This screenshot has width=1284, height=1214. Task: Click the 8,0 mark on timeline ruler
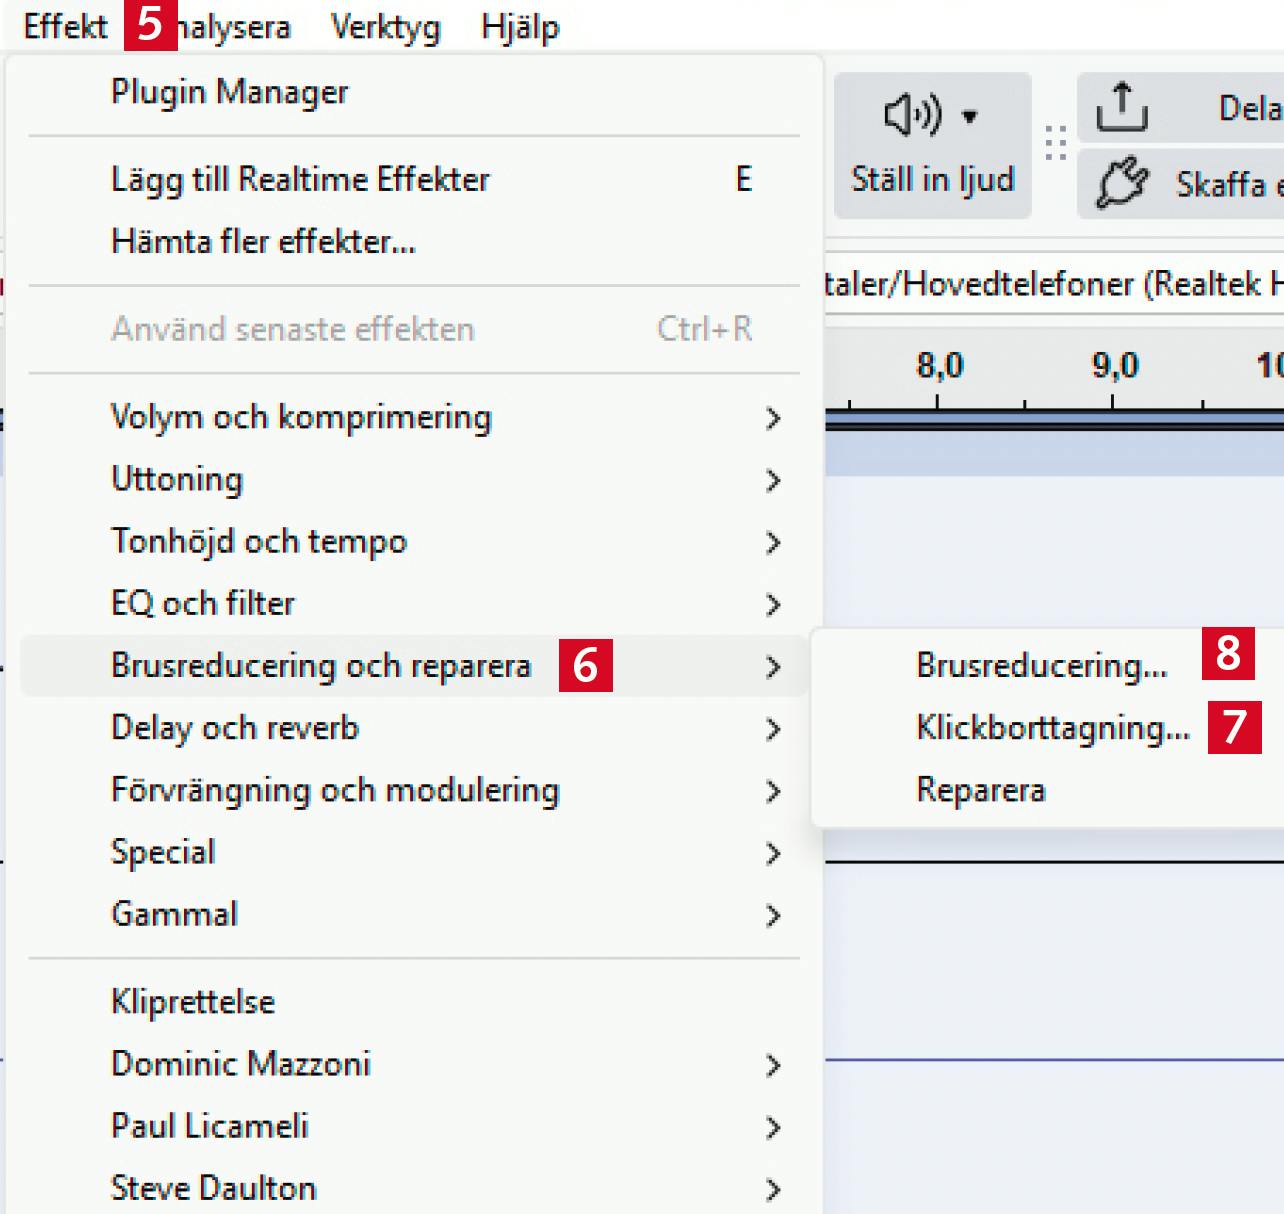tap(939, 367)
